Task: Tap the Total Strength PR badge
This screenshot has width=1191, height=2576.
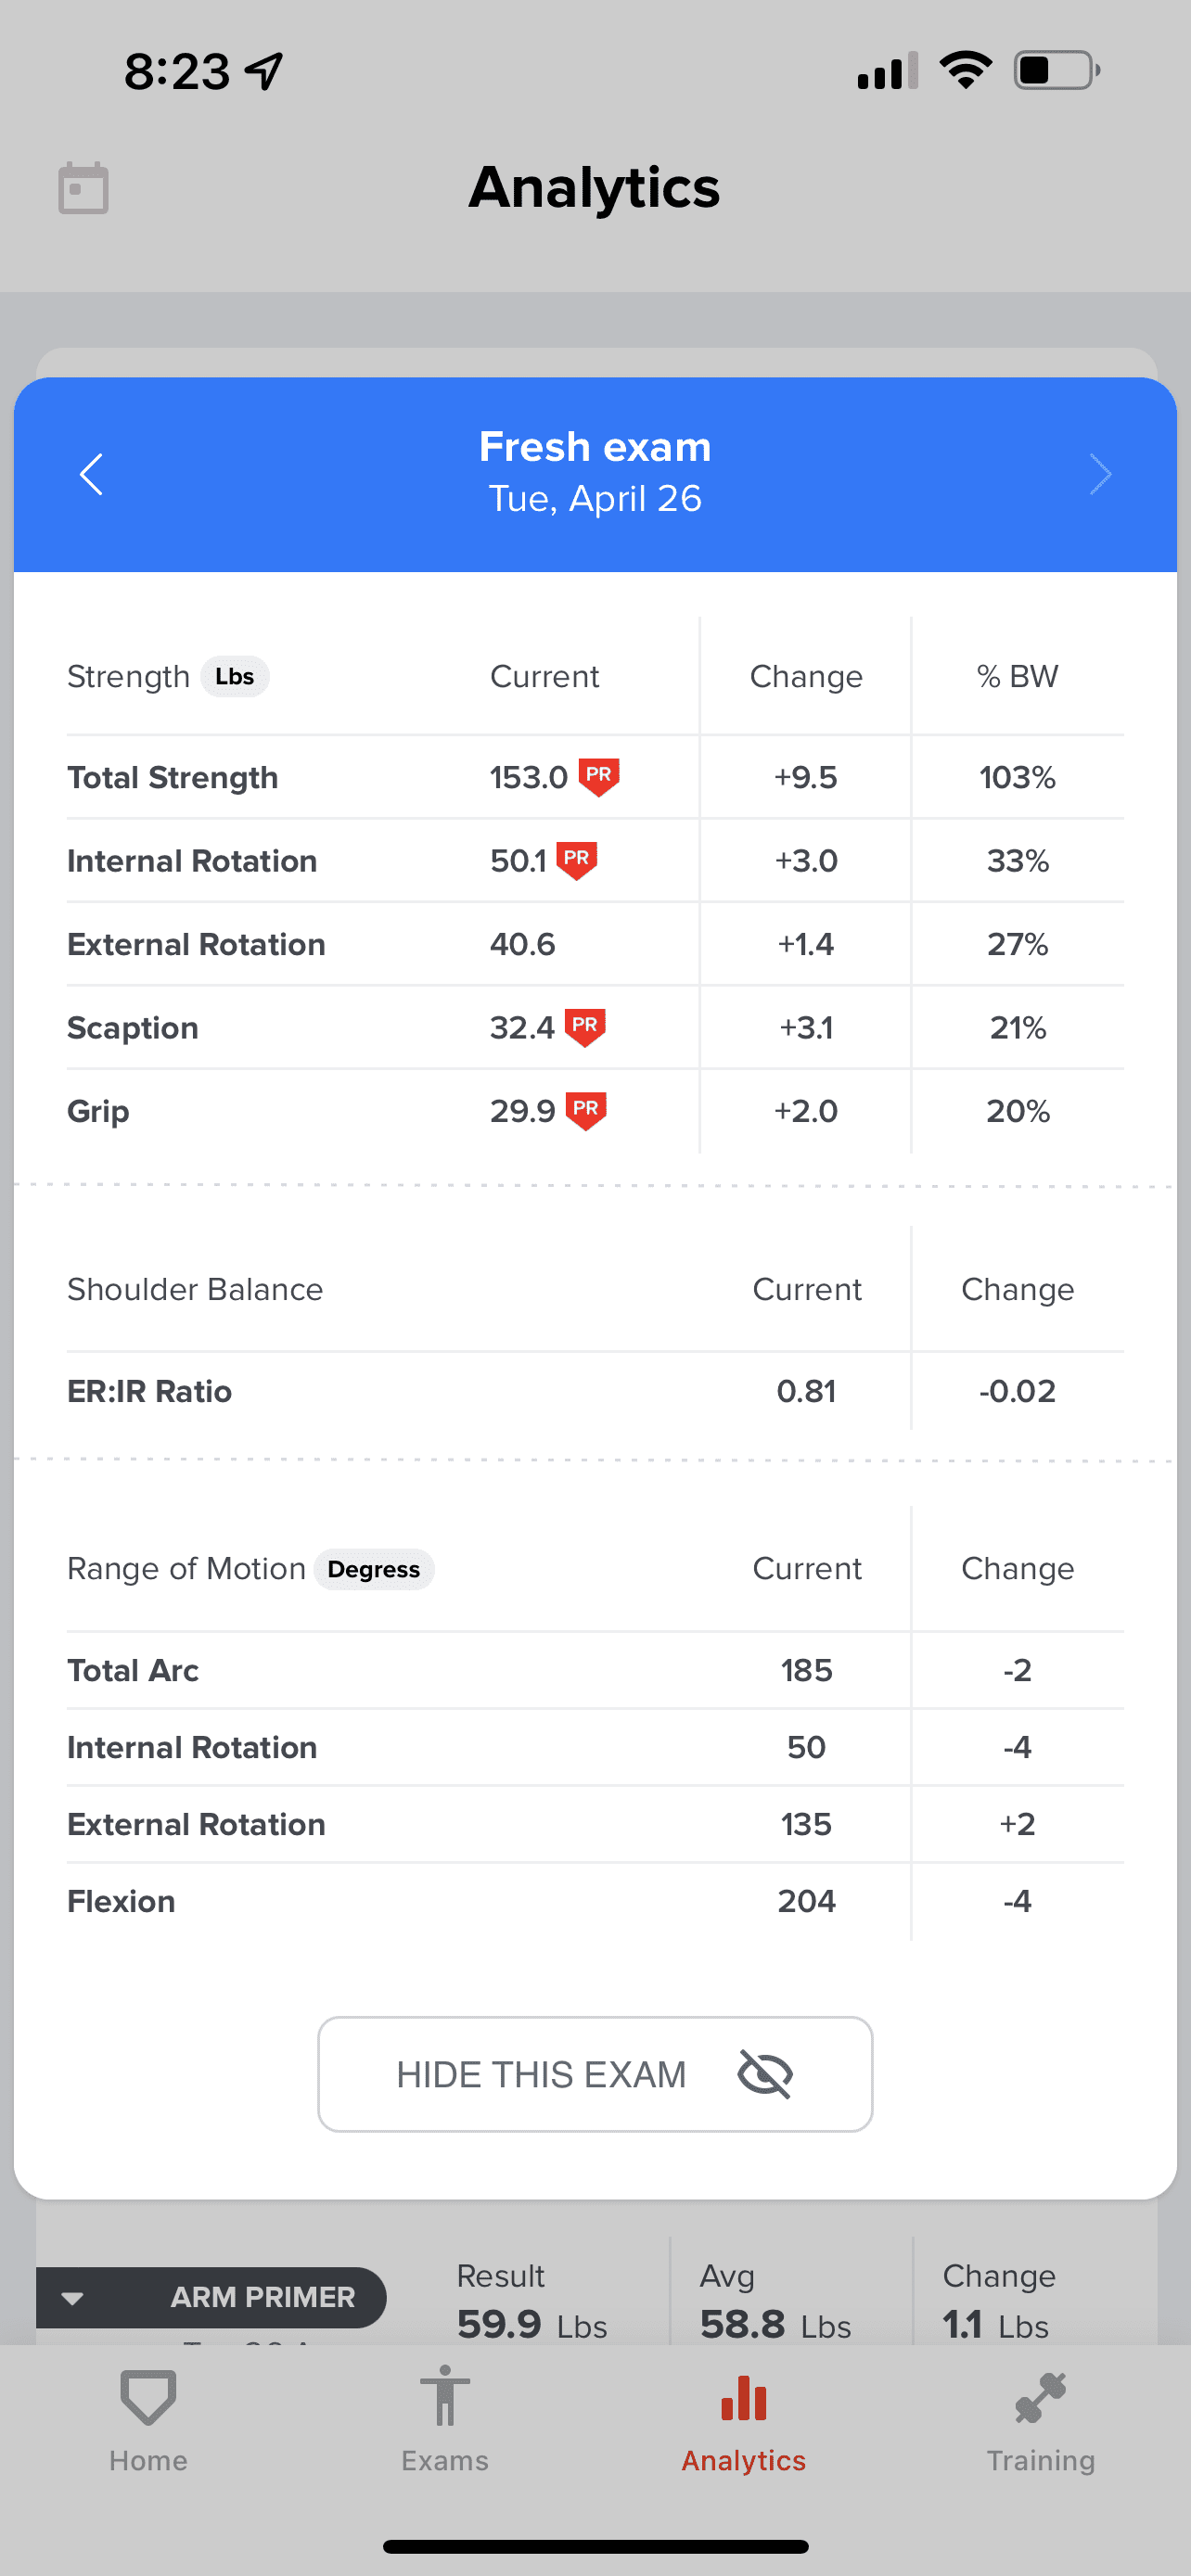Action: (599, 776)
